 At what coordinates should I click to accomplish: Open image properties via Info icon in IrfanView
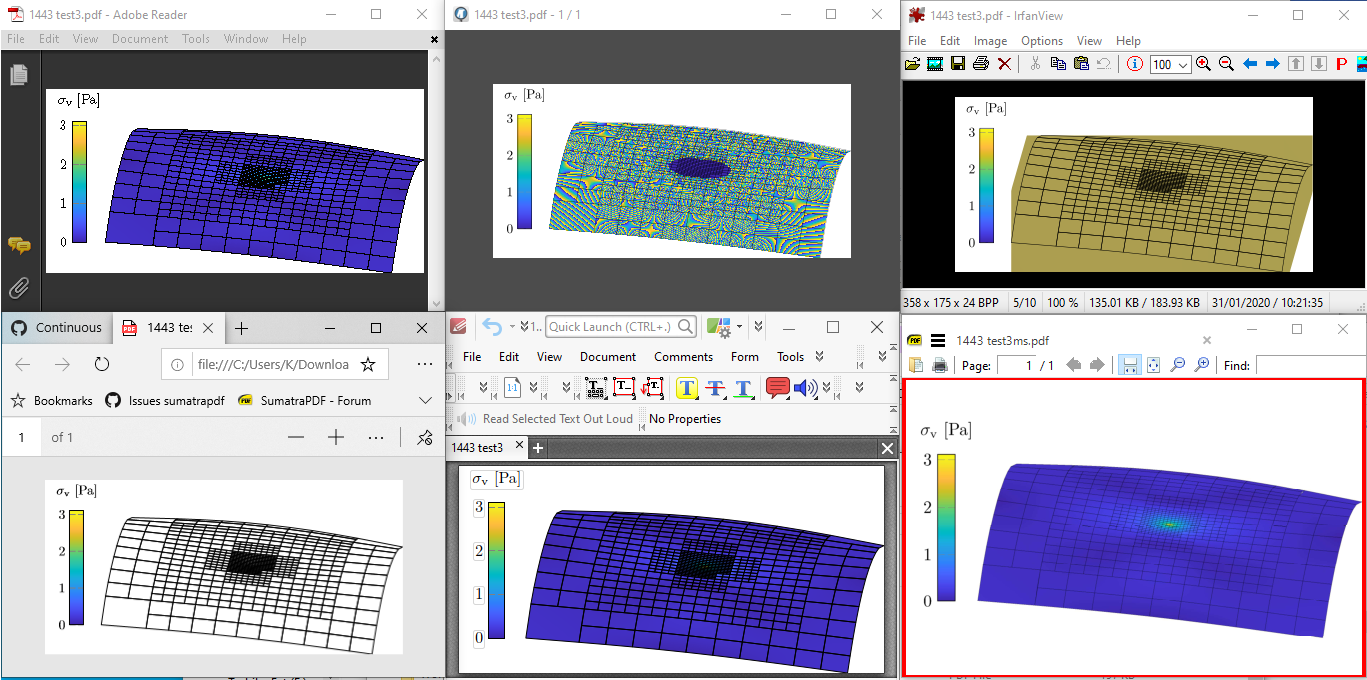click(x=1135, y=64)
